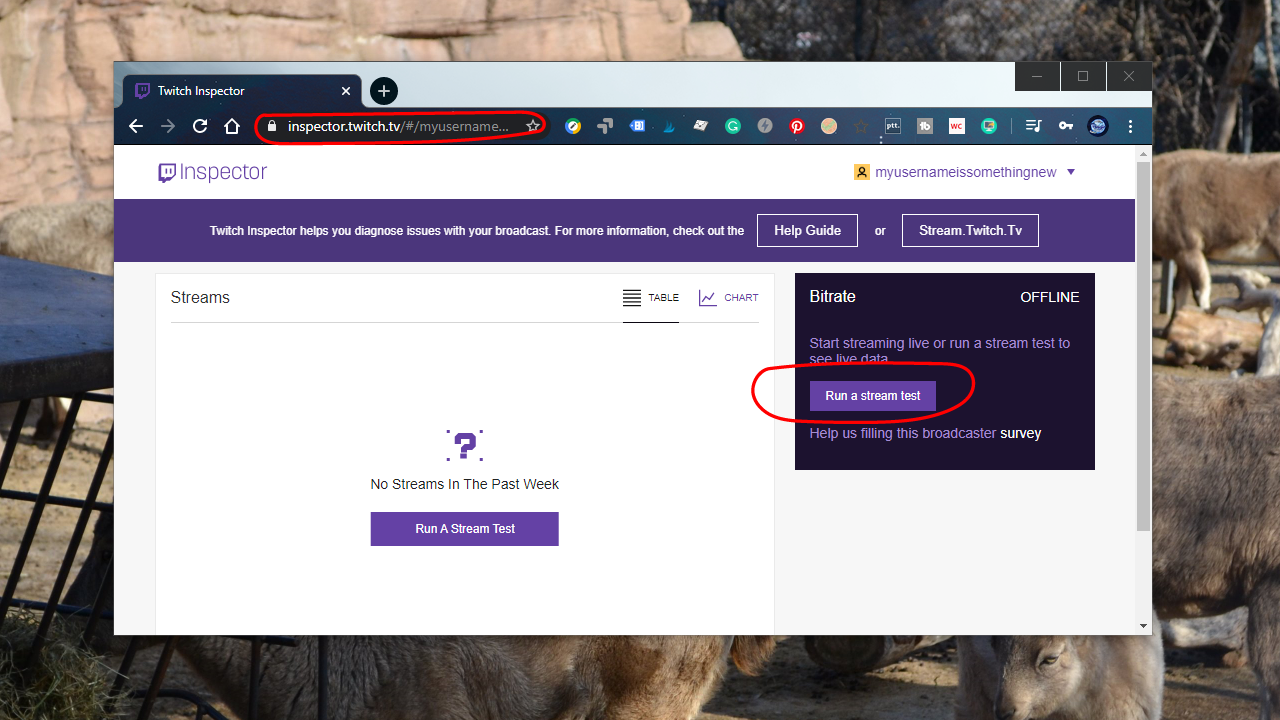Click the Streams panel heading
The image size is (1280, 720).
200,297
